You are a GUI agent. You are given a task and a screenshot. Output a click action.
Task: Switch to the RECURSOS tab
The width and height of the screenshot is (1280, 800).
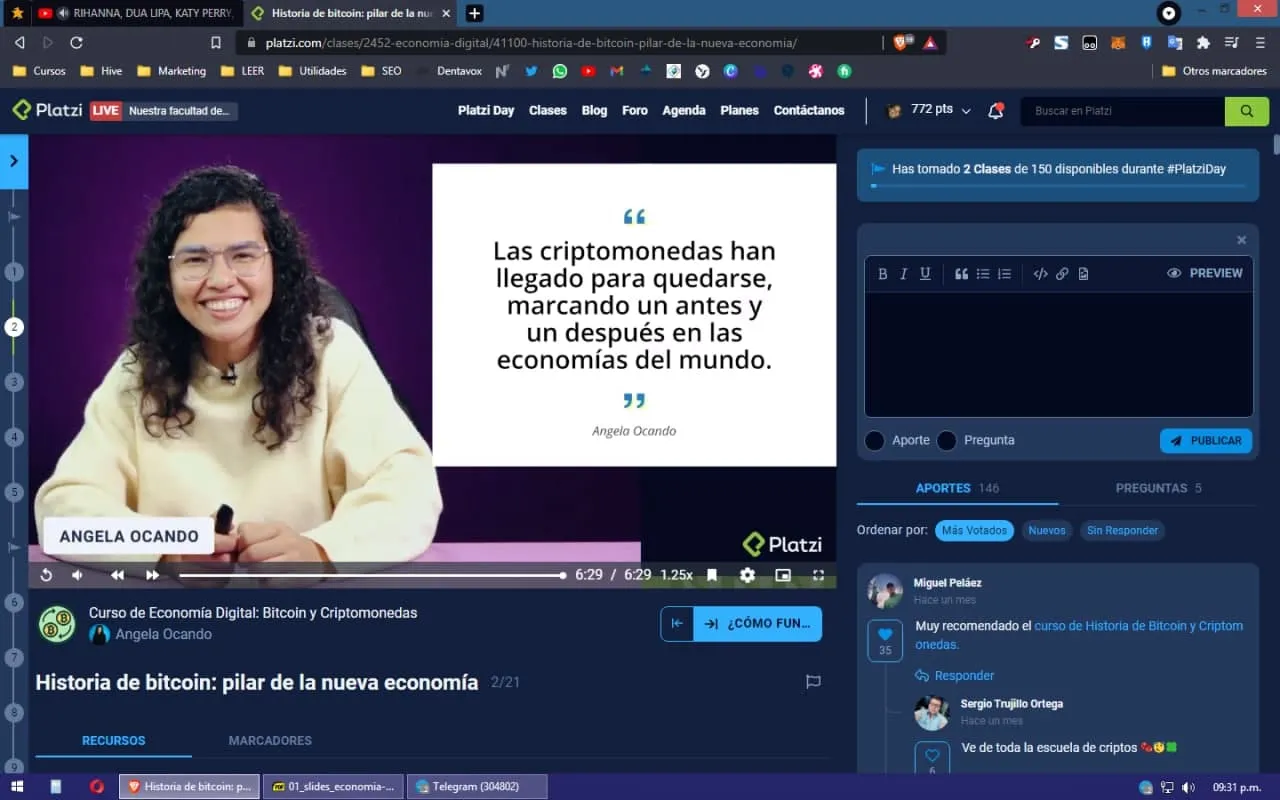(x=114, y=741)
